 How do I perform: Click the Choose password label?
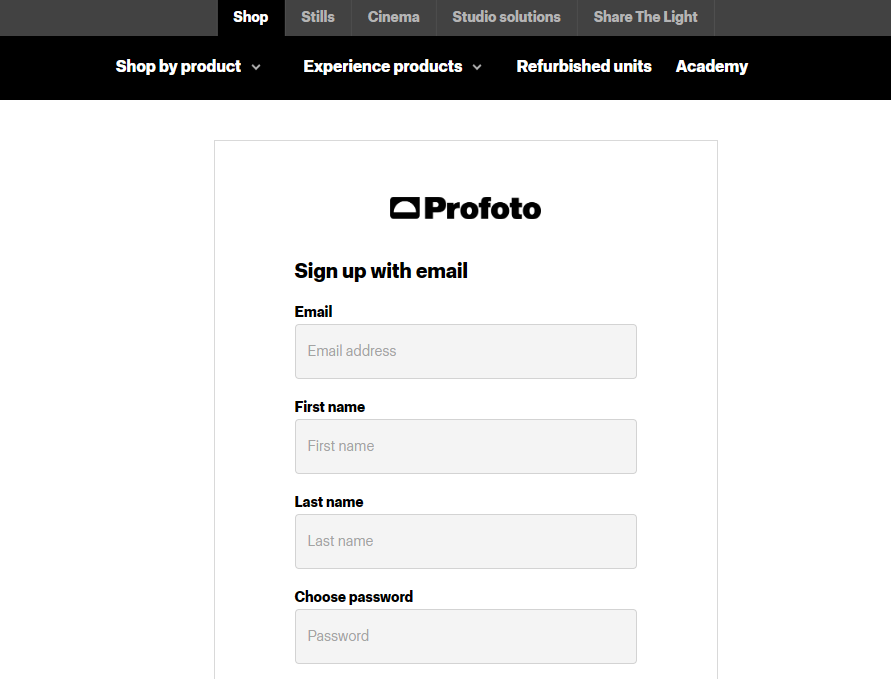tap(354, 597)
